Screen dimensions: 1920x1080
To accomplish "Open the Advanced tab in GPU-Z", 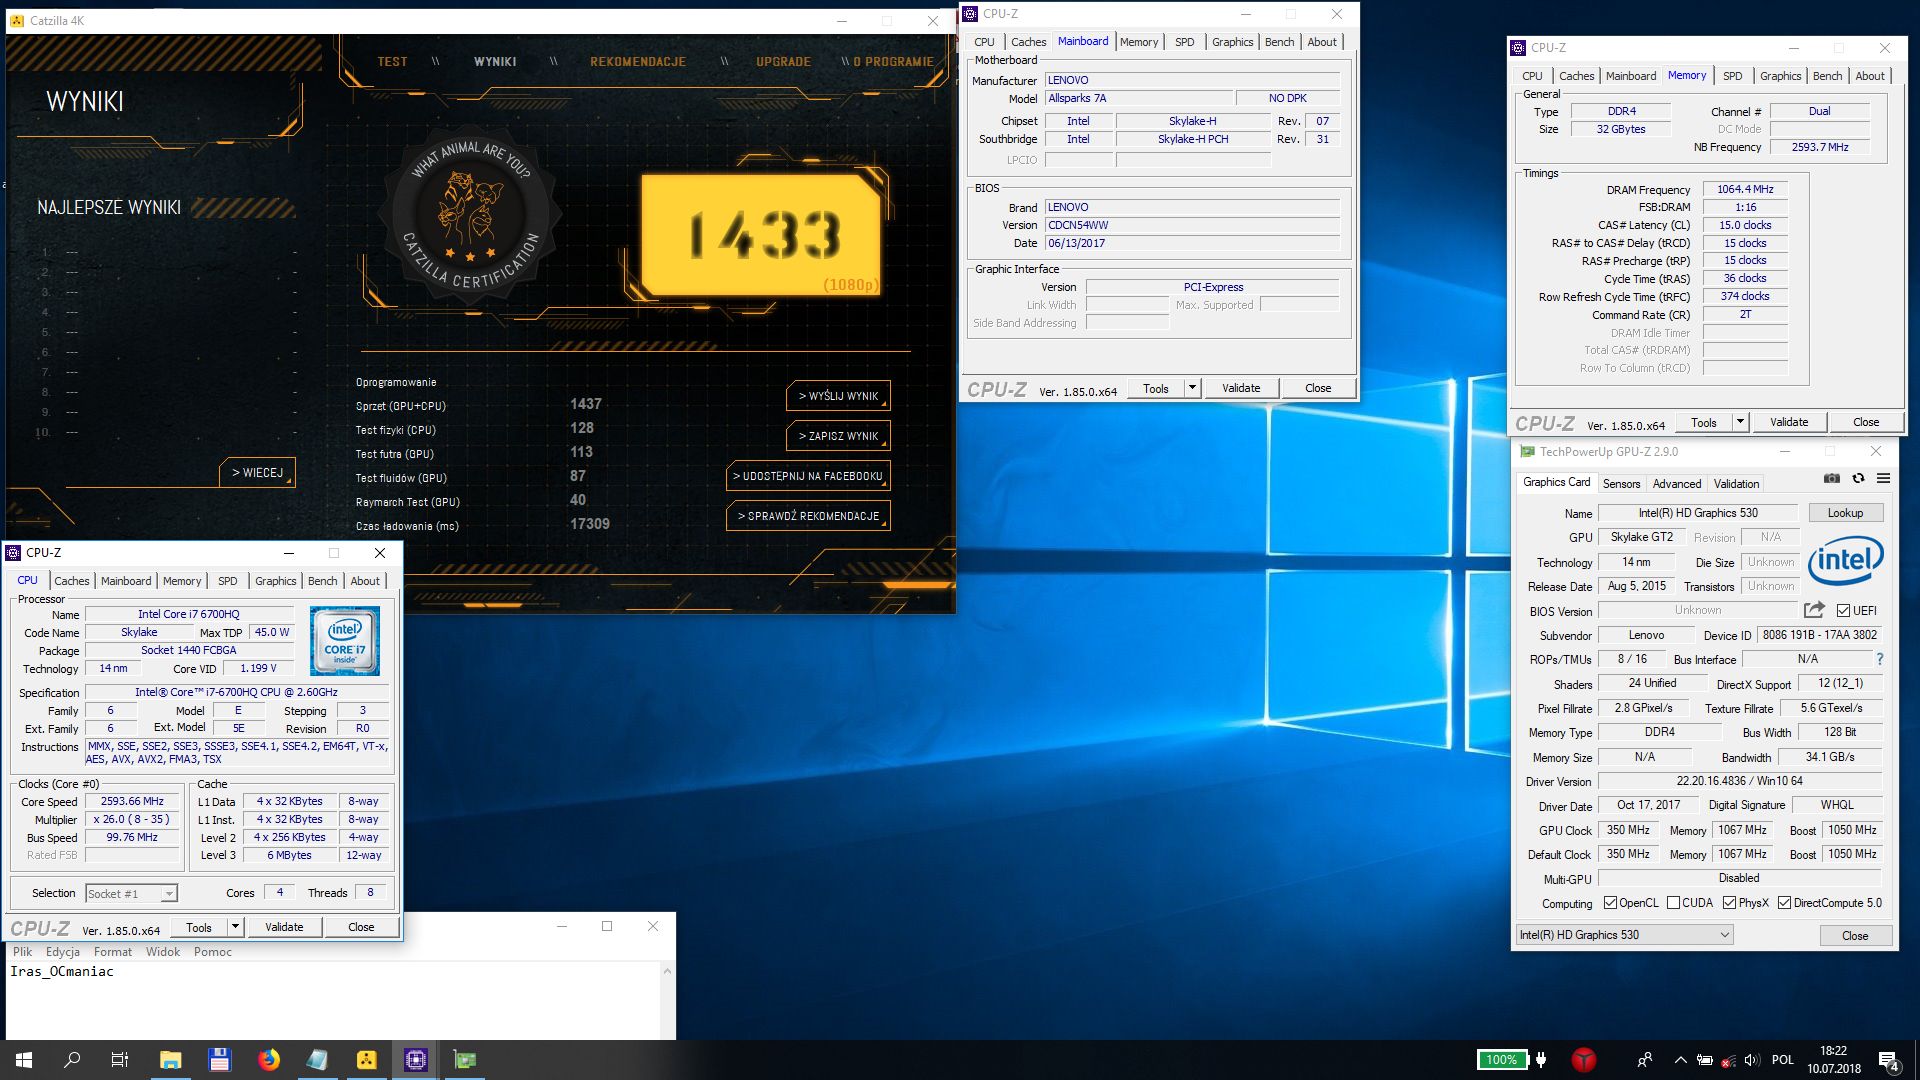I will point(1676,484).
